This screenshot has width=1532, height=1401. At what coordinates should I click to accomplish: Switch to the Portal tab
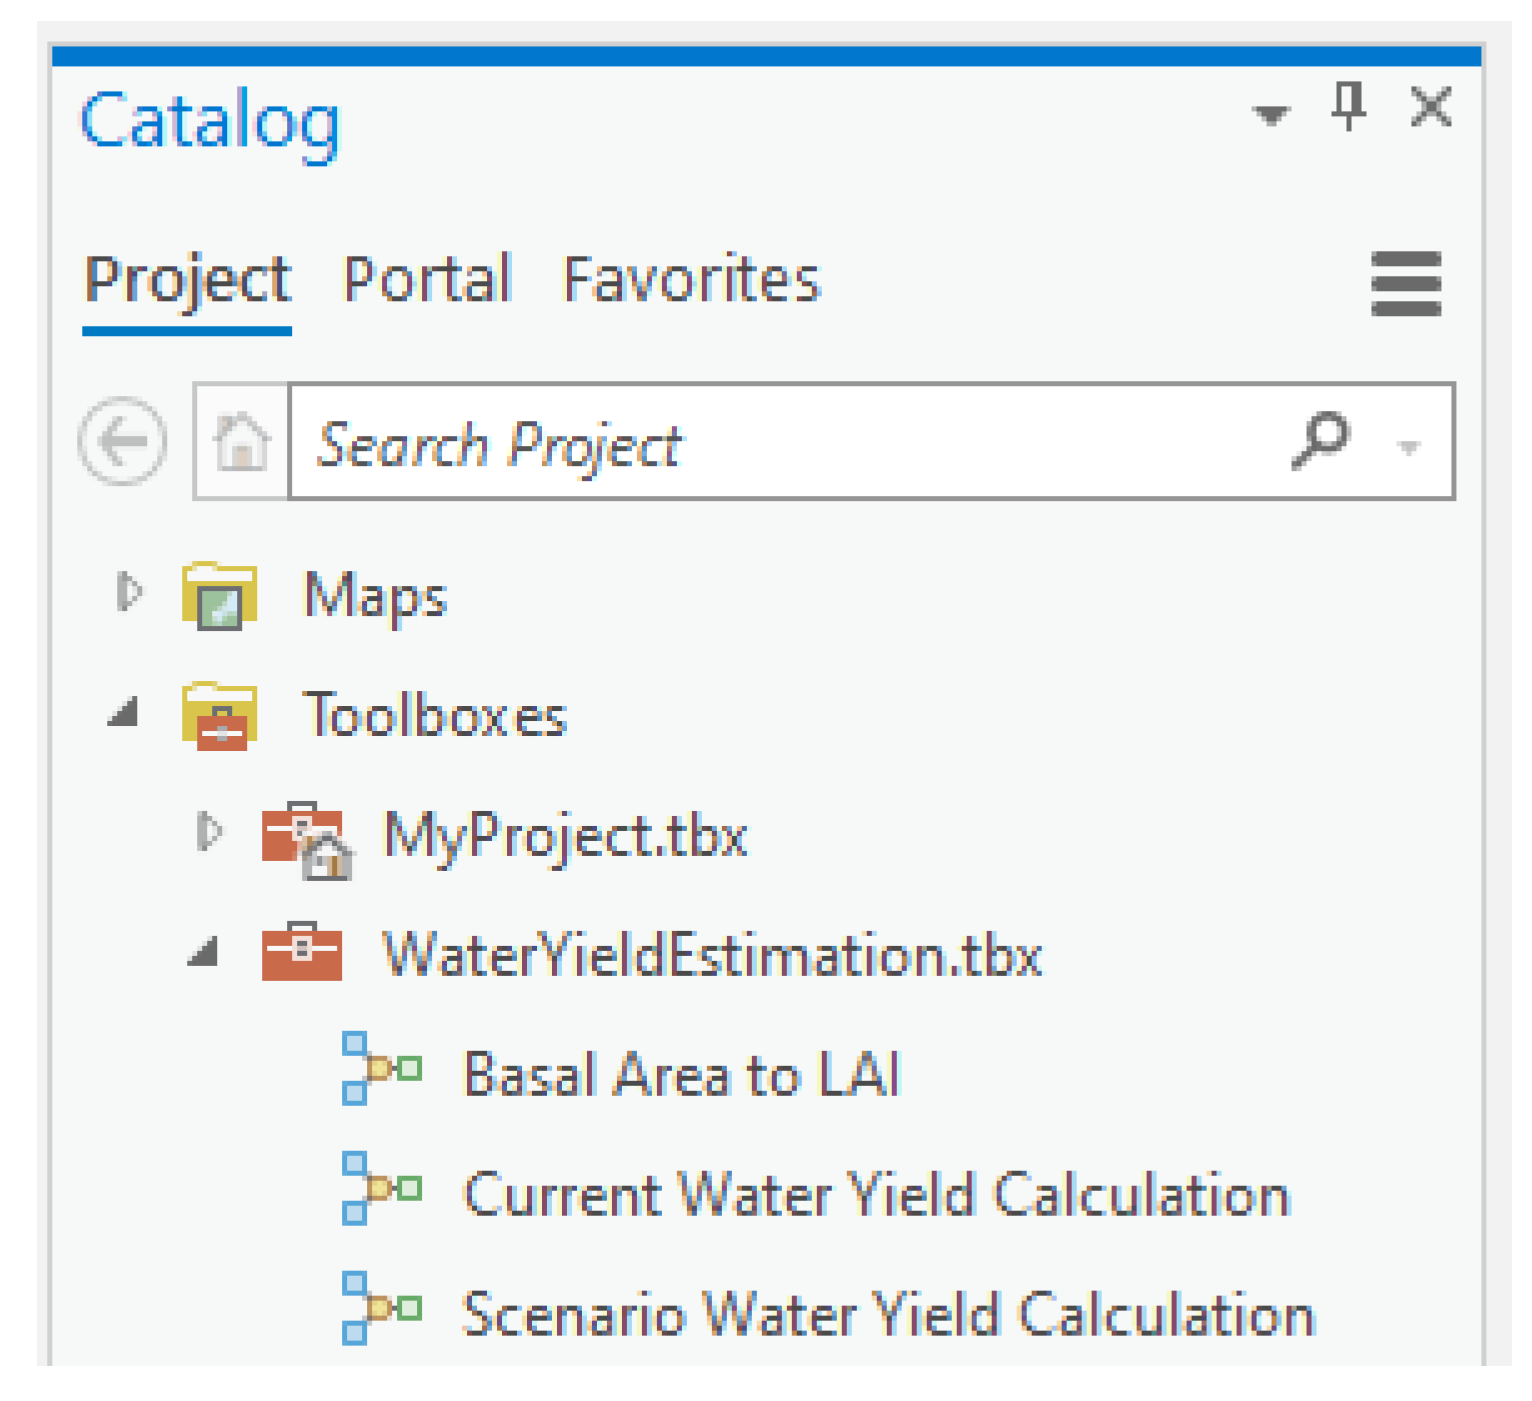427,279
